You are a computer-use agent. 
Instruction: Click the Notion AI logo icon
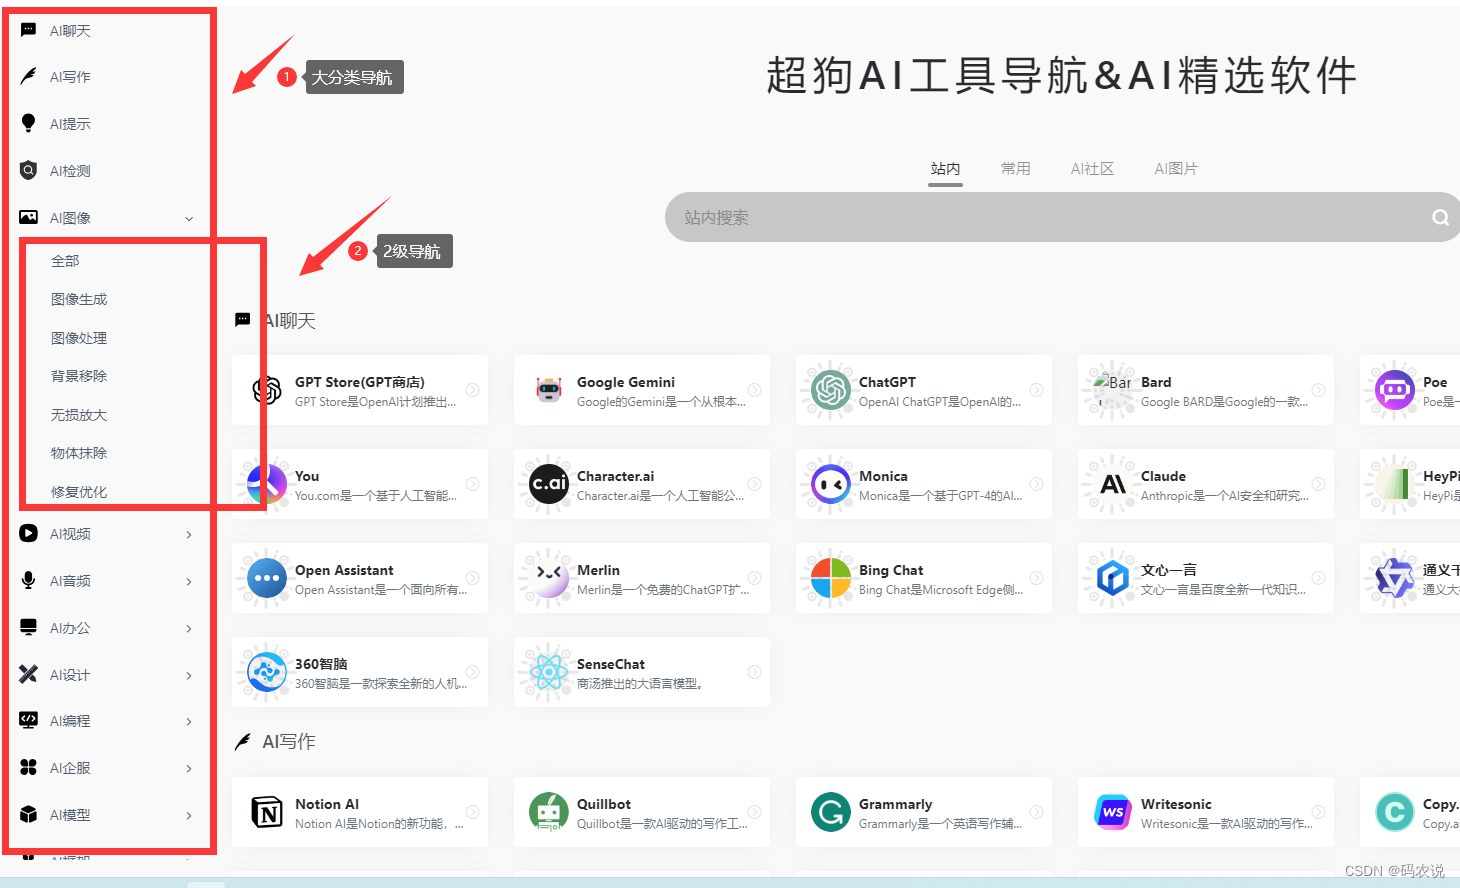click(x=267, y=812)
